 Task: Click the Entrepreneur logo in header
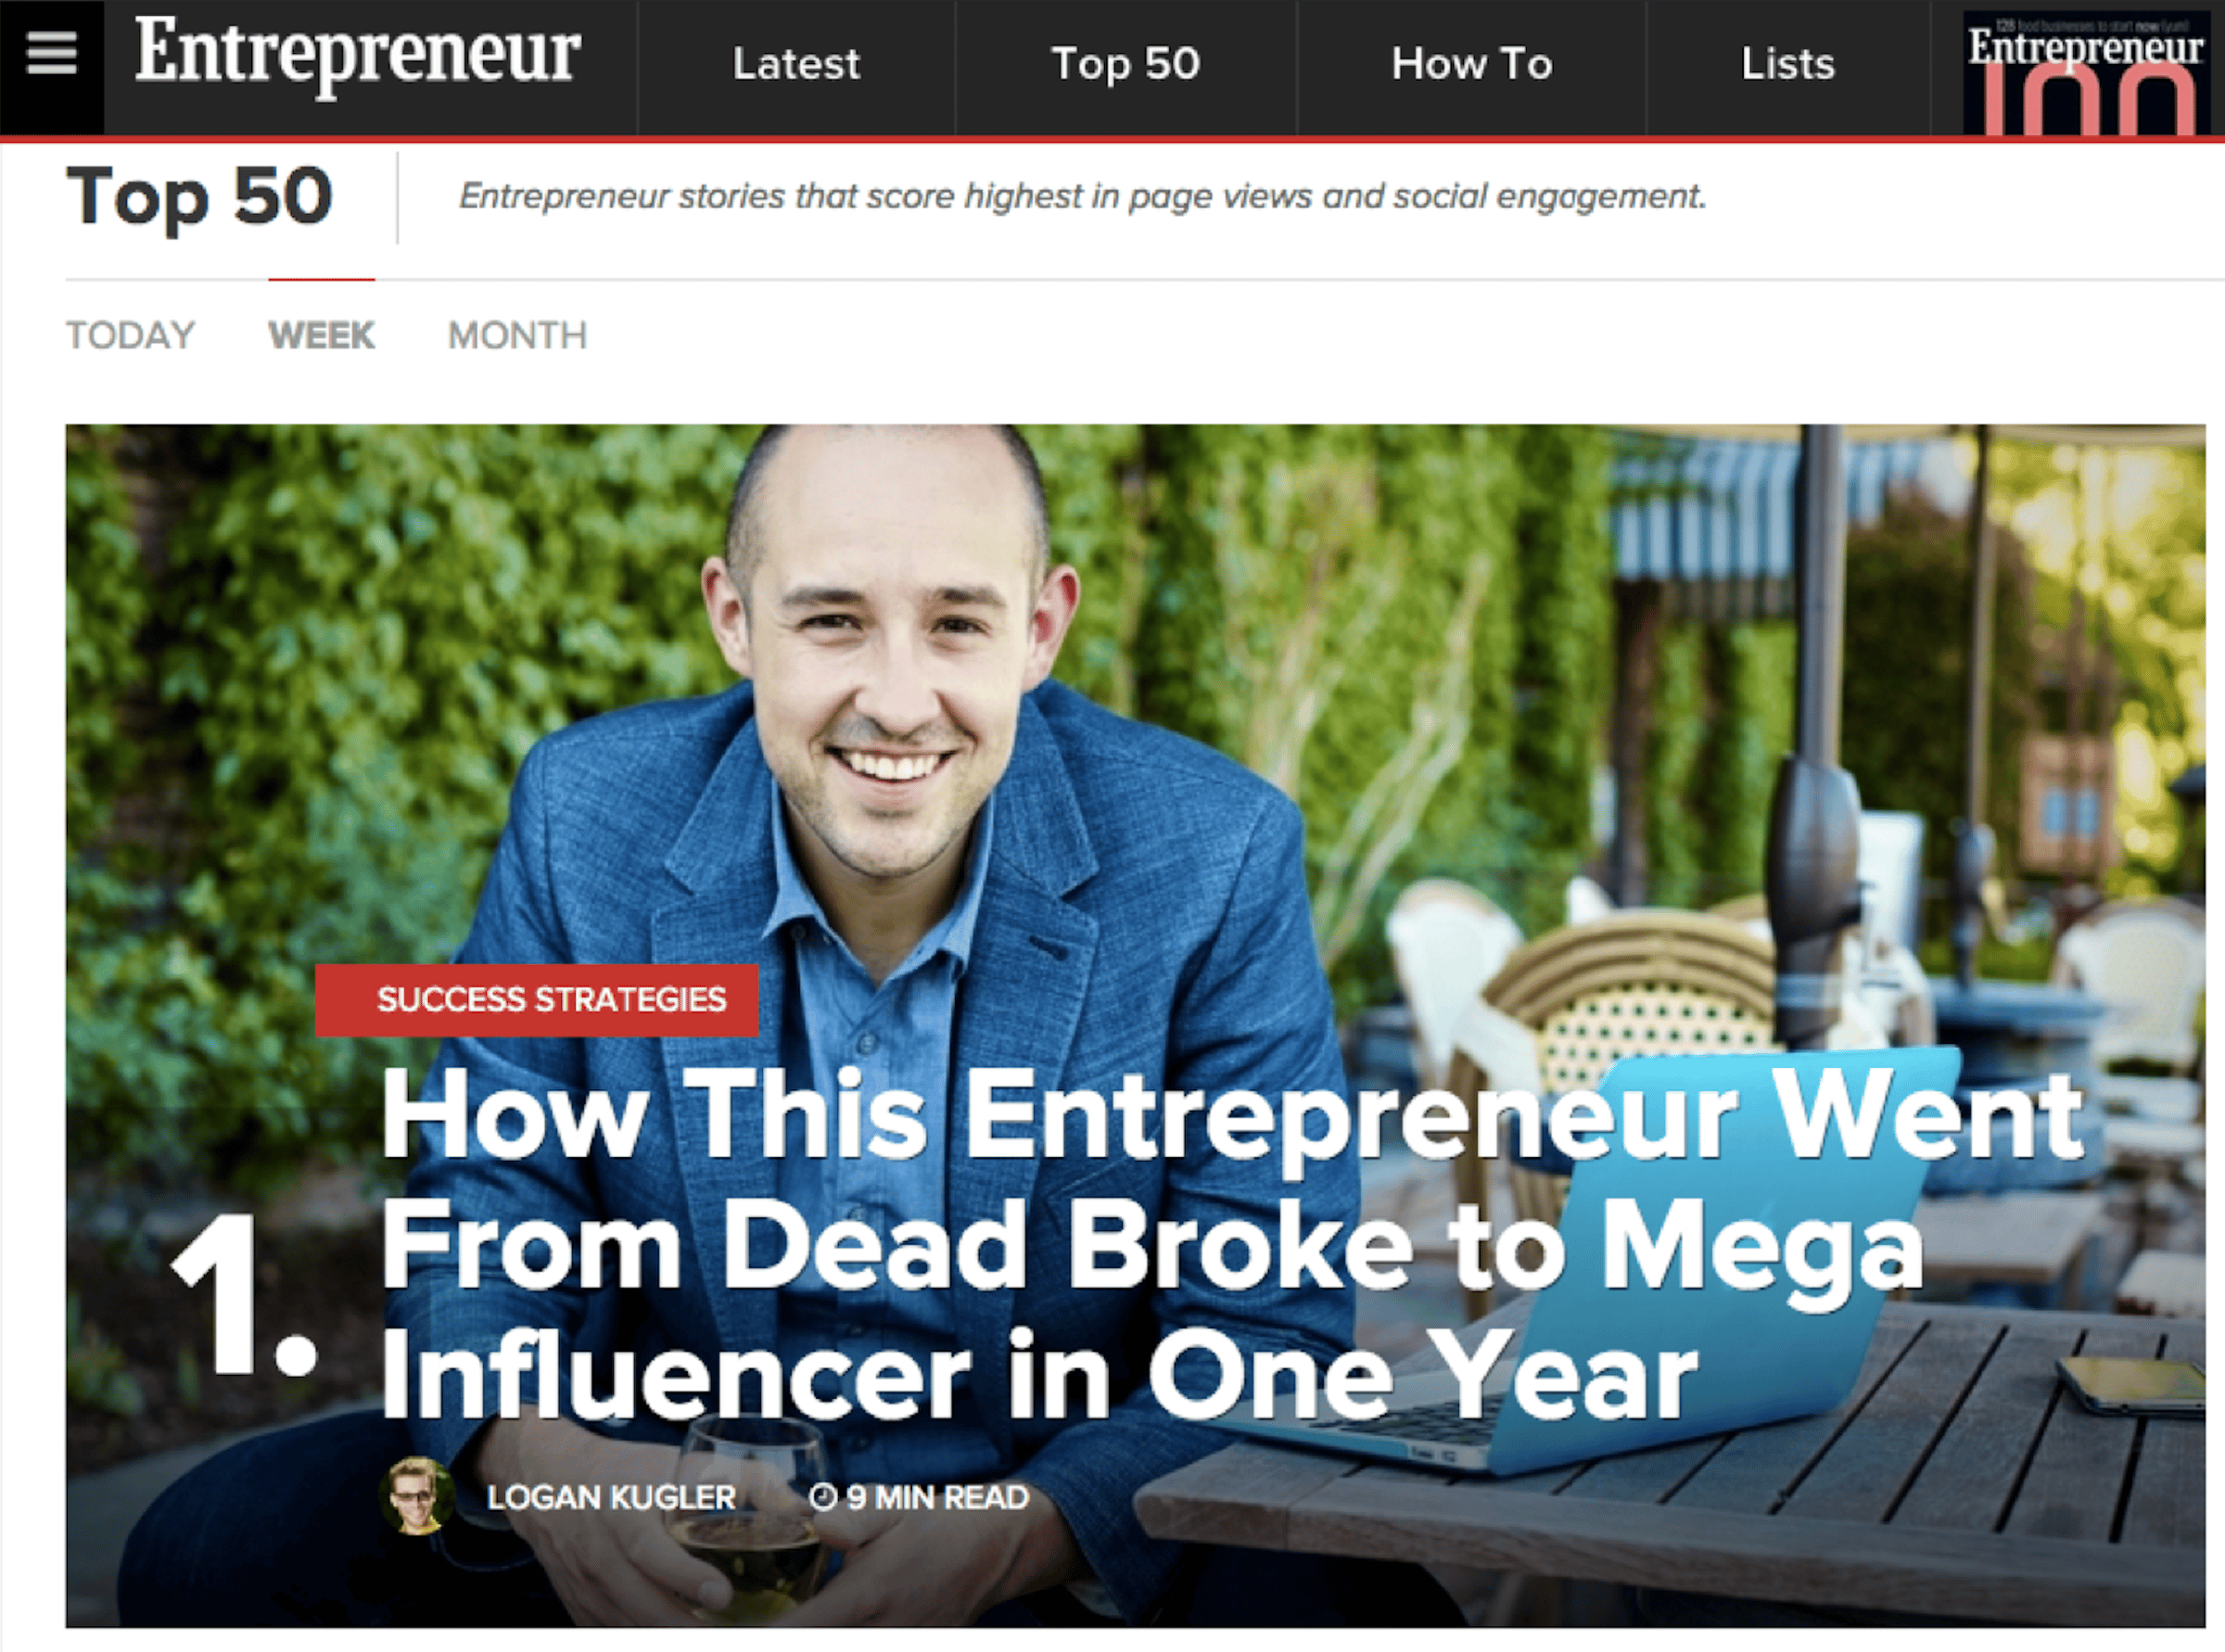tap(357, 55)
